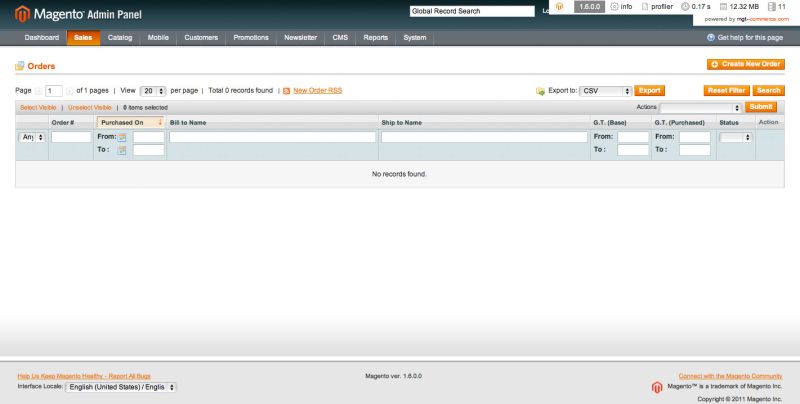Click the Purchased On To date field
The width and height of the screenshot is (800, 404).
point(148,150)
